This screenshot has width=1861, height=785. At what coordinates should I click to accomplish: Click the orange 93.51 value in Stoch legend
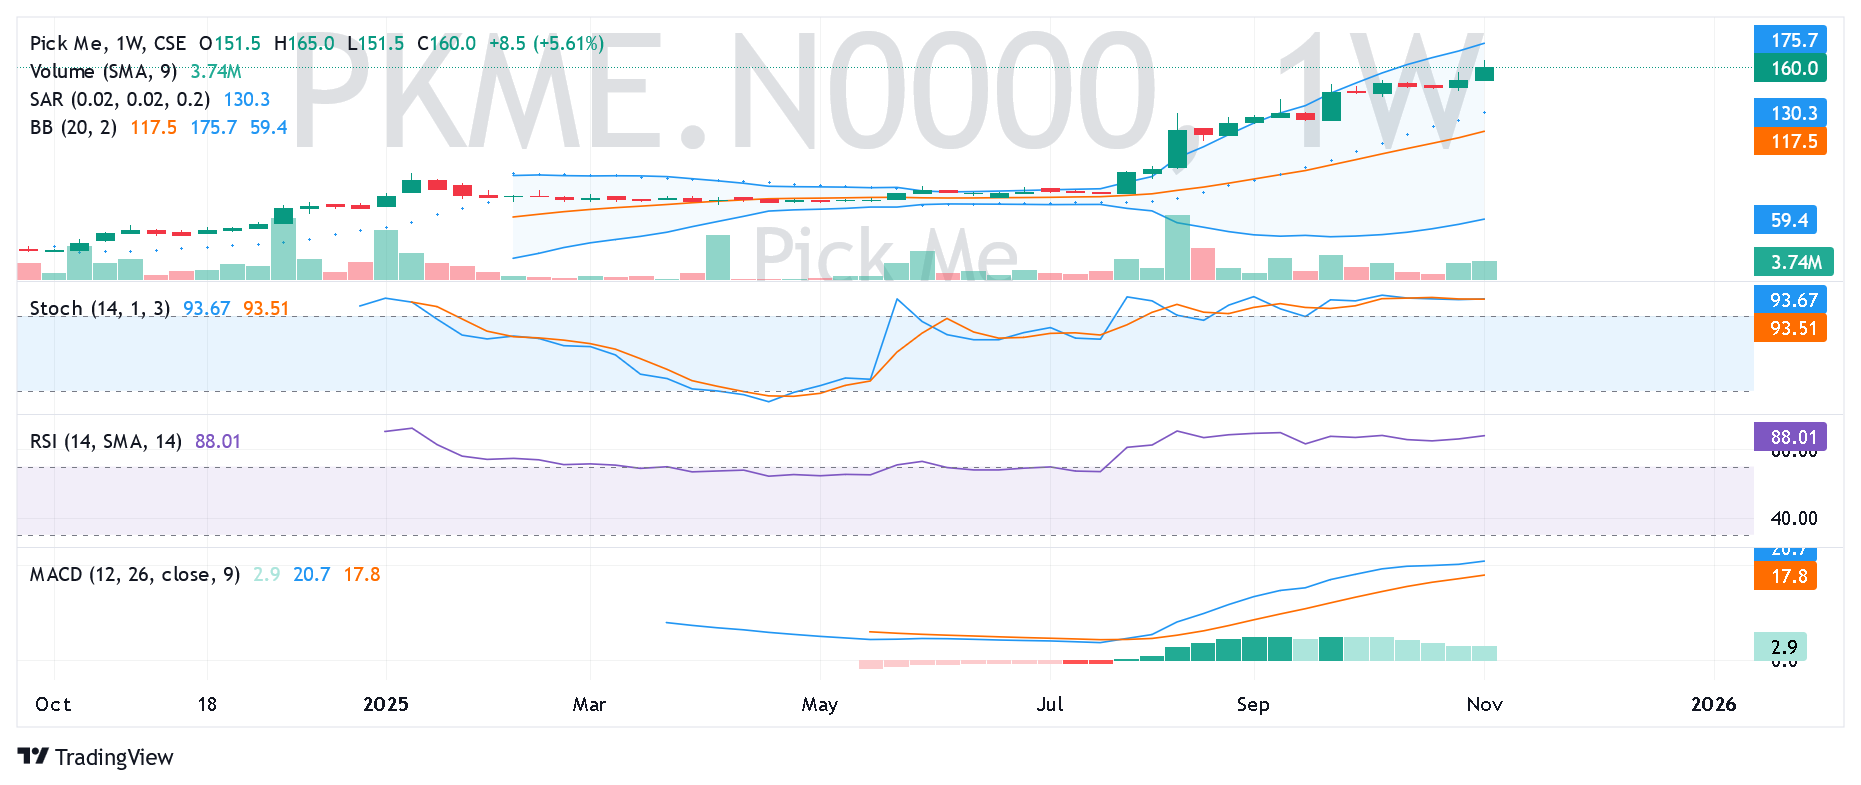266,308
